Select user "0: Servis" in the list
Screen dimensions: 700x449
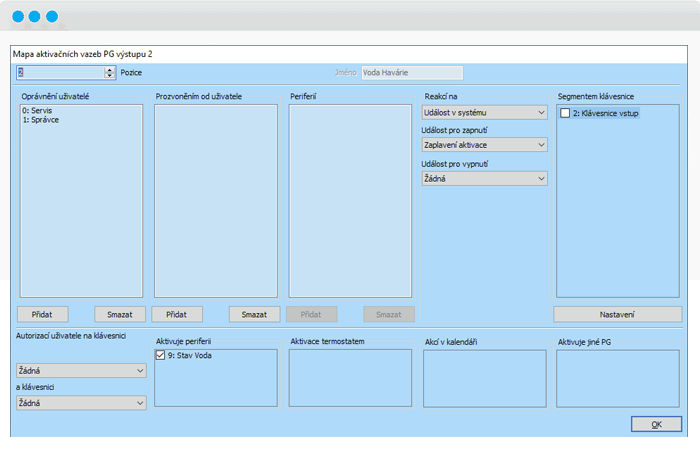pos(37,111)
